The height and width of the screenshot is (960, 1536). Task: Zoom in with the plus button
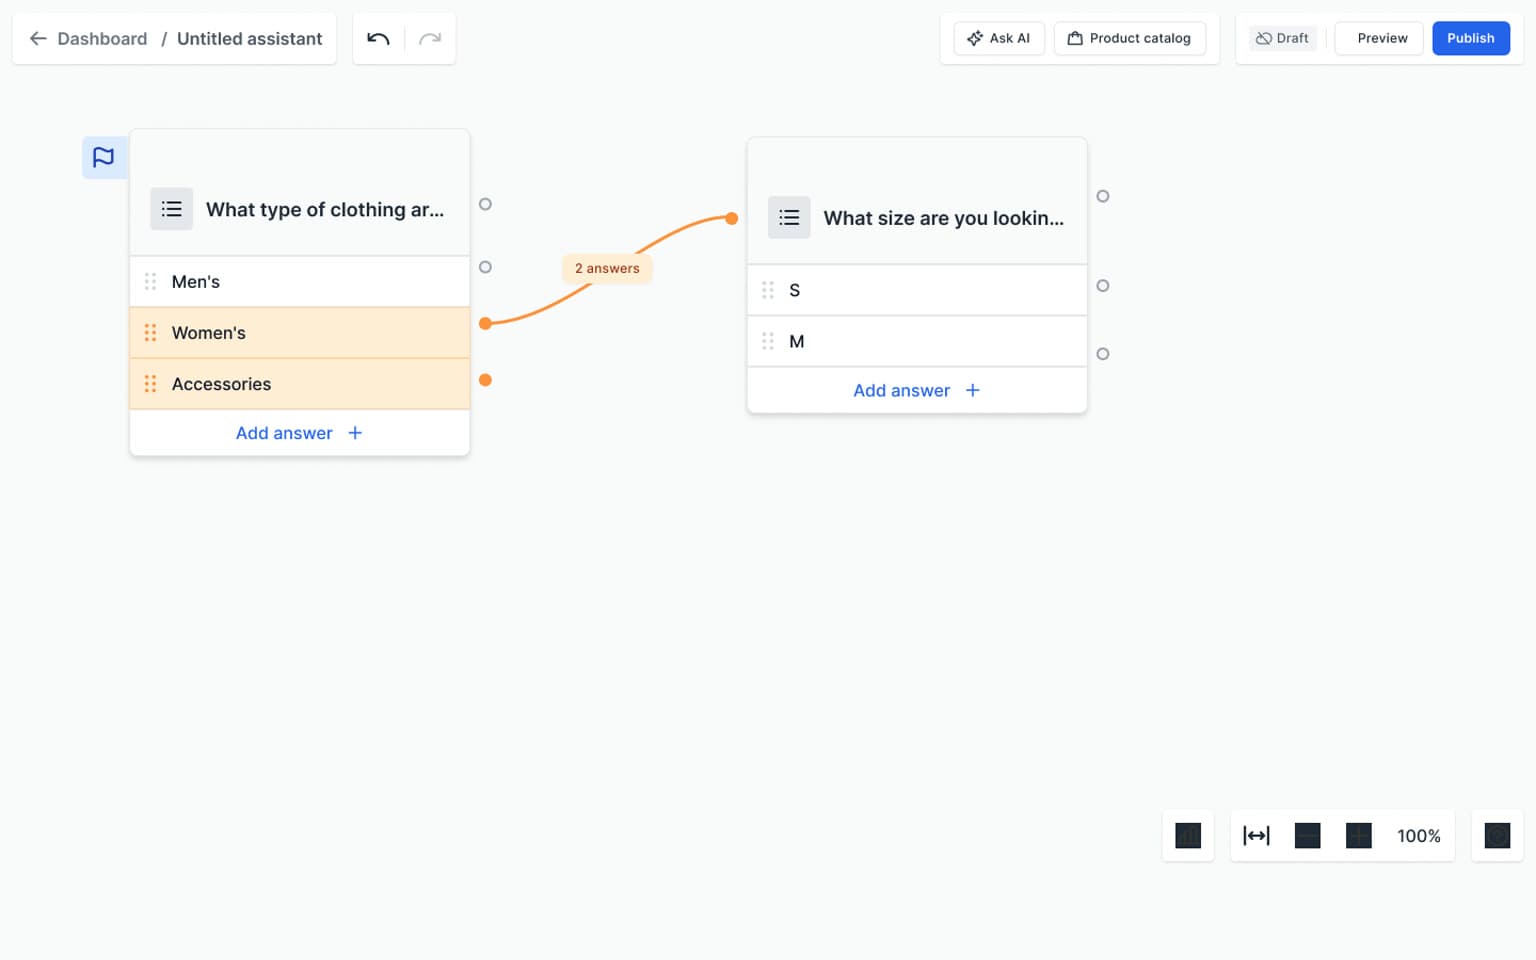click(1359, 836)
